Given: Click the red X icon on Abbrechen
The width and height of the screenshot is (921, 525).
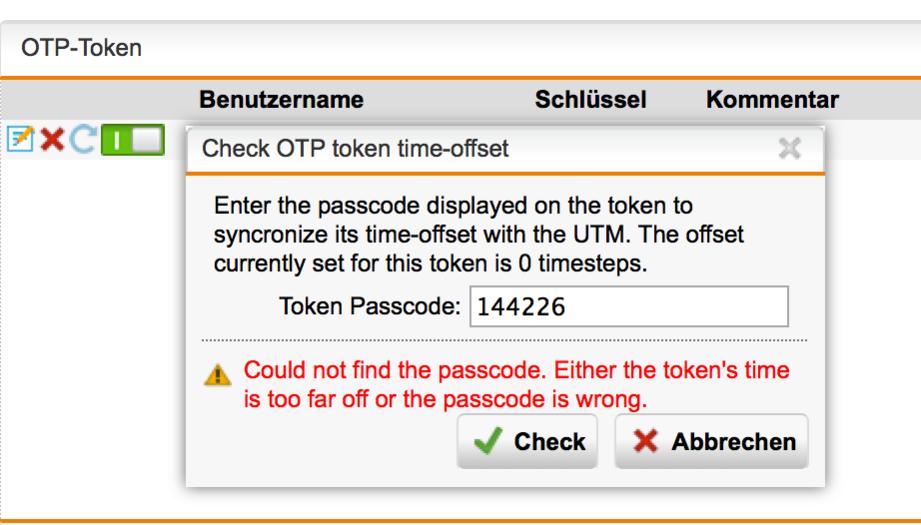Looking at the screenshot, I should pyautogui.click(x=646, y=441).
